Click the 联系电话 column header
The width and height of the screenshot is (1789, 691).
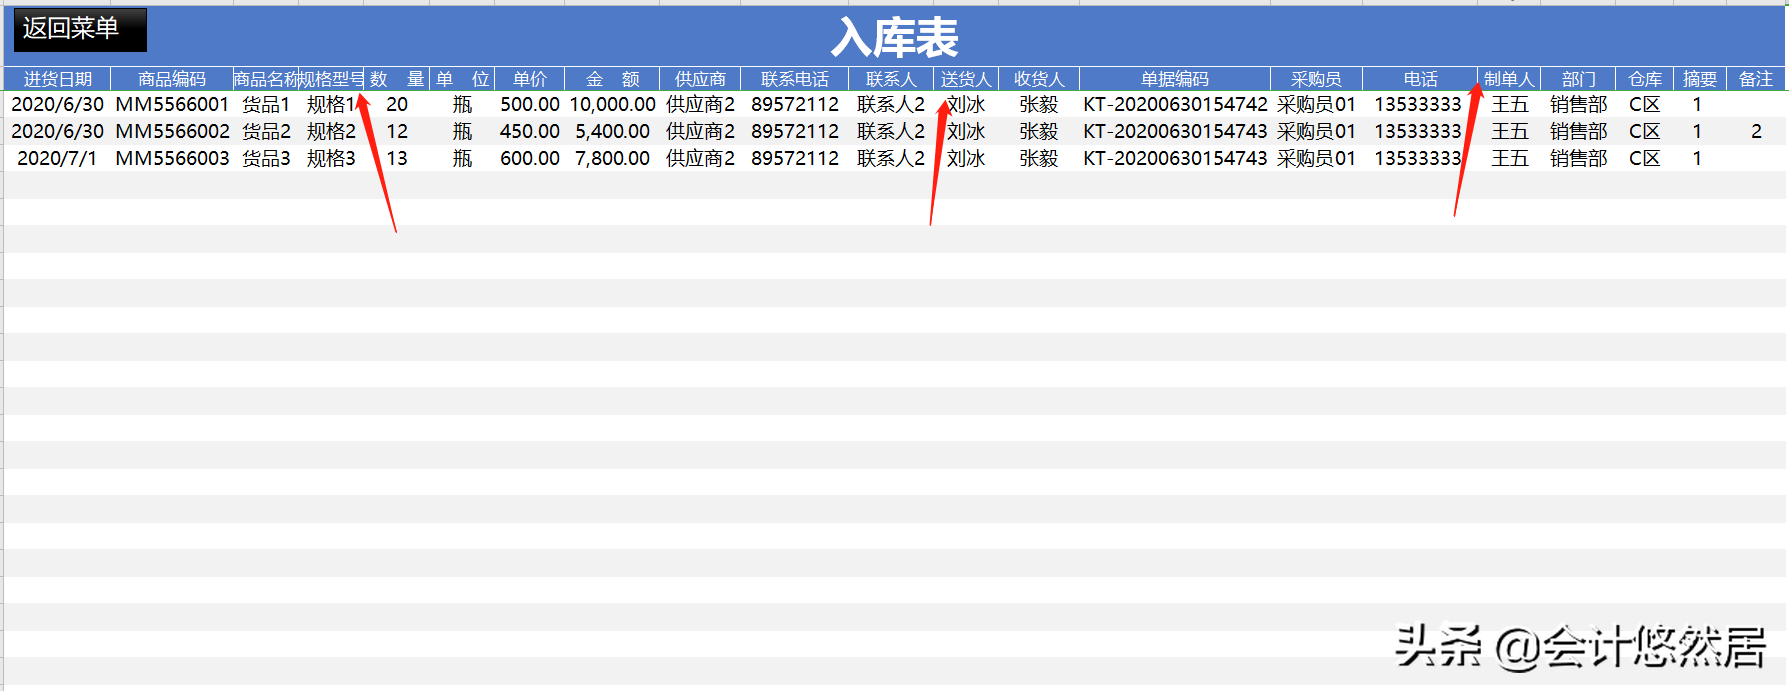click(795, 79)
